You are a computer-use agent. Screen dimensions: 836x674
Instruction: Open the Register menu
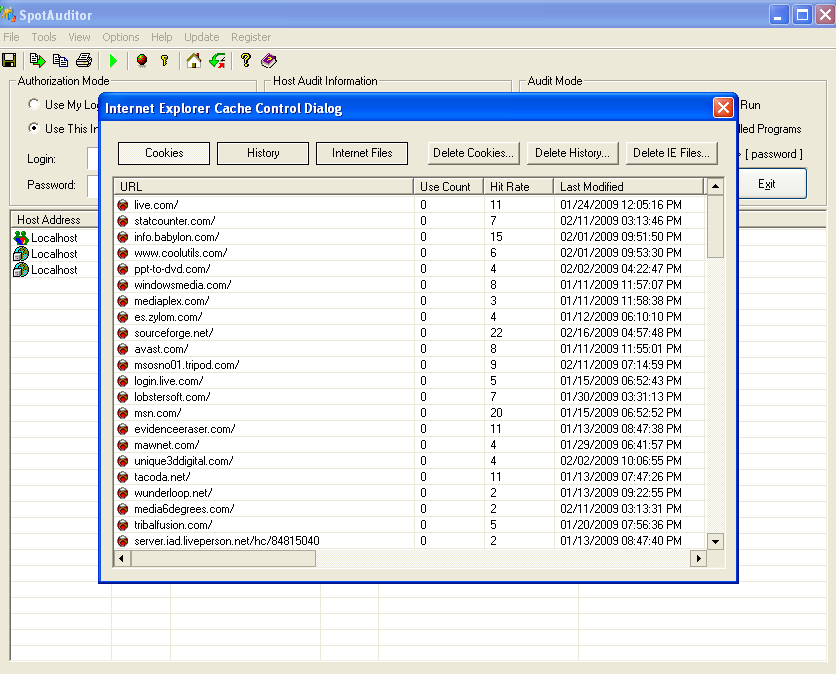pos(251,37)
